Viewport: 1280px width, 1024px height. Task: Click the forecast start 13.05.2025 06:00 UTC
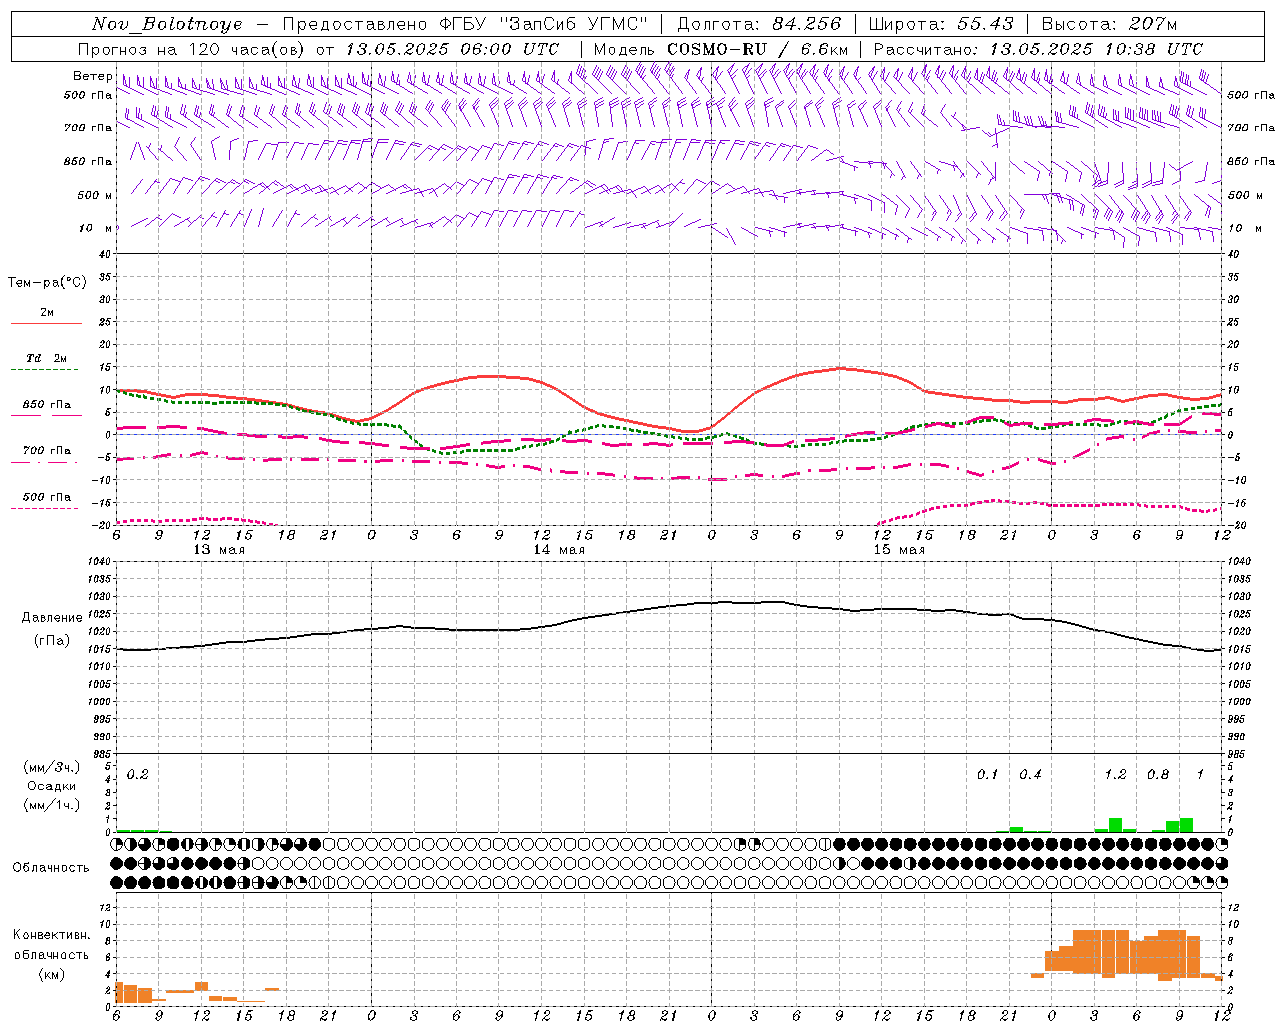(452, 49)
